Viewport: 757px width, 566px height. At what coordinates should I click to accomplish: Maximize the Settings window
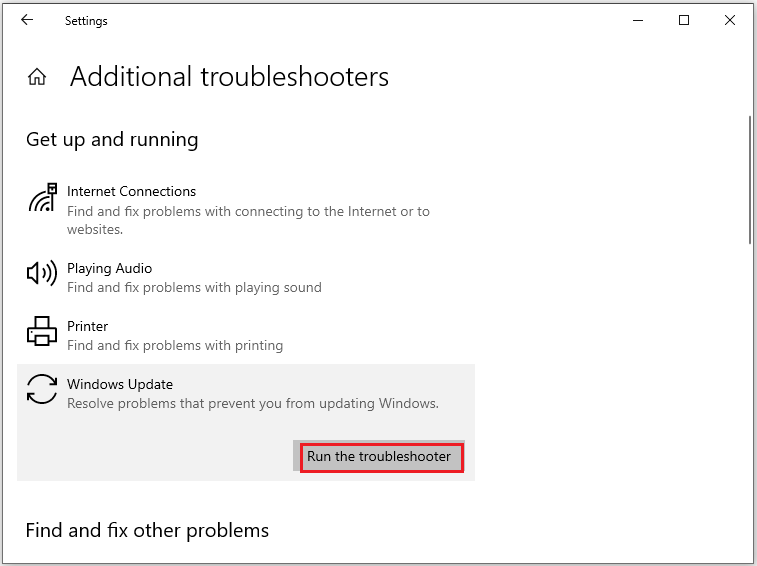tap(684, 20)
